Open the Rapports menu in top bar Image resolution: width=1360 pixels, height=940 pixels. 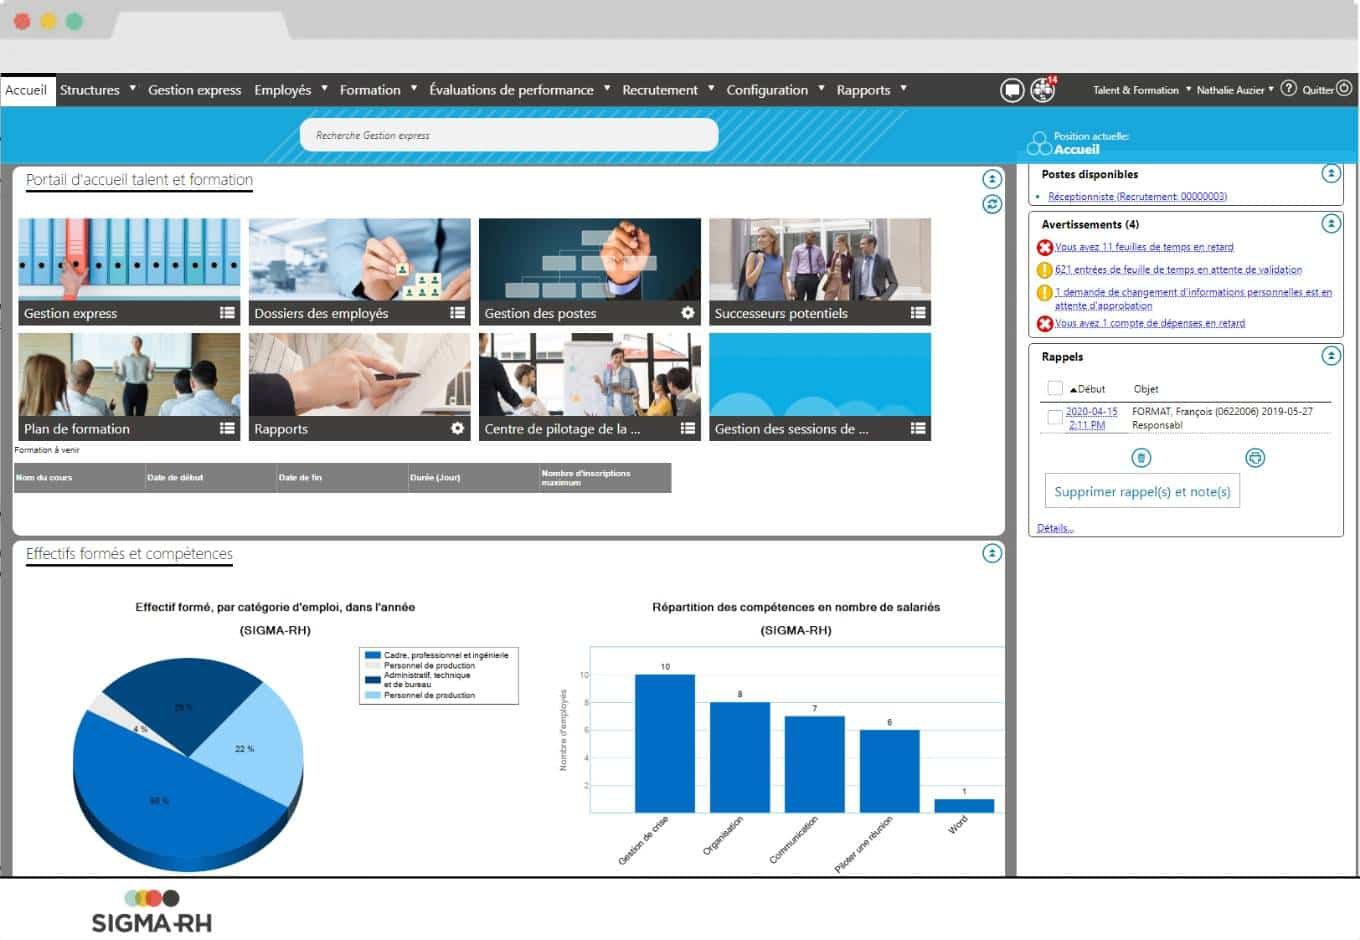(x=871, y=90)
